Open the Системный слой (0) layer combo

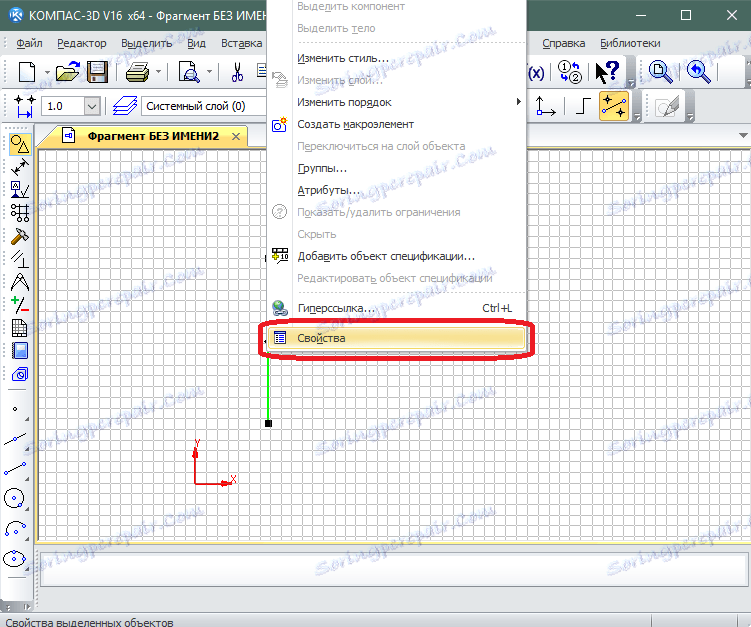[x=204, y=106]
